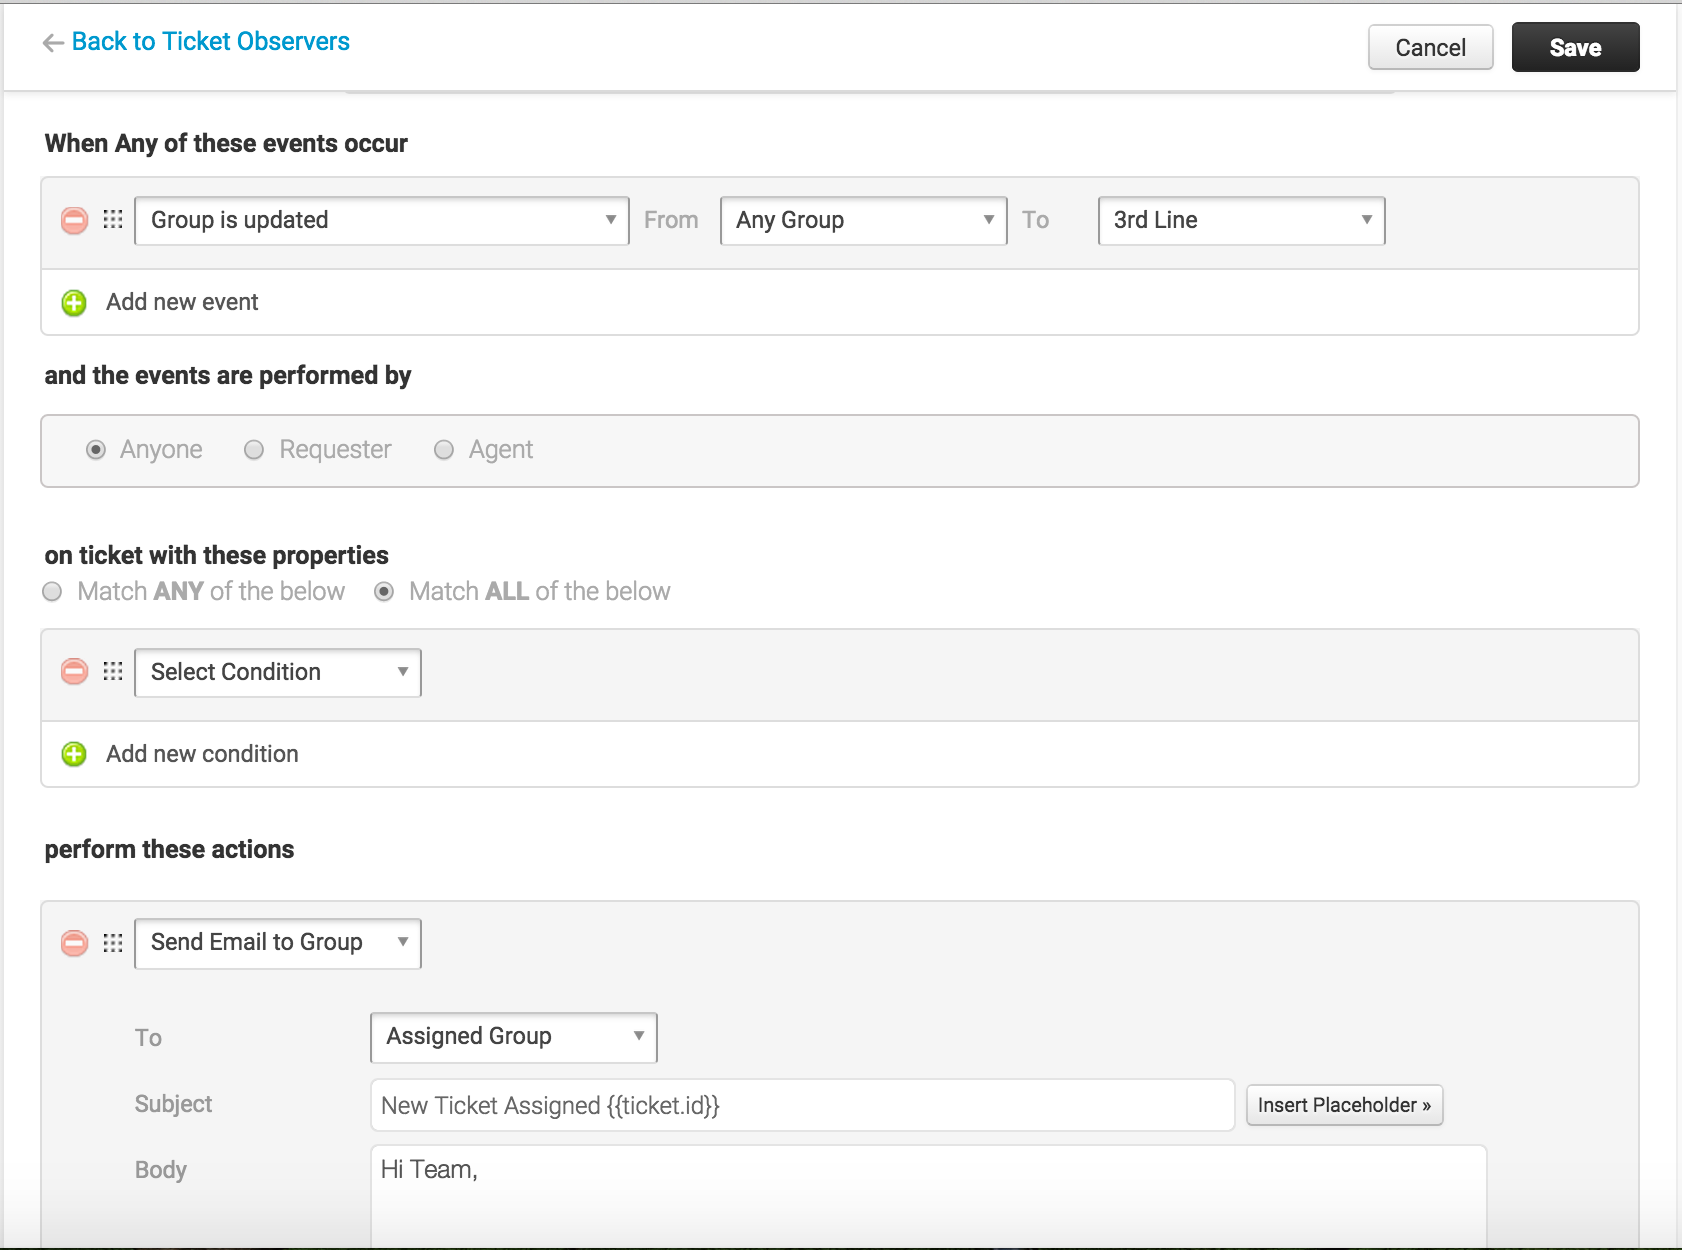Screen dimensions: 1682x1250
Task: Click into the Subject input field
Action: (x=803, y=1105)
